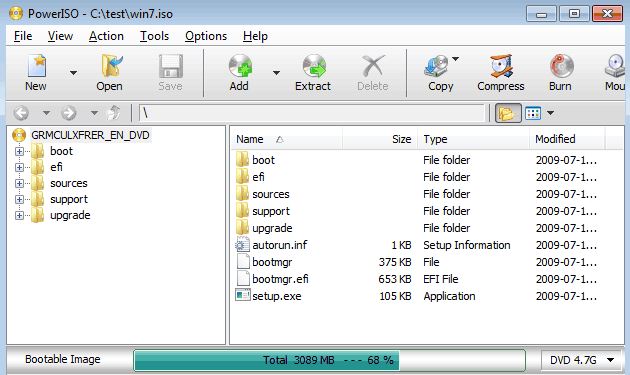
Task: Select the upgrade folder in file list
Action: point(272,228)
